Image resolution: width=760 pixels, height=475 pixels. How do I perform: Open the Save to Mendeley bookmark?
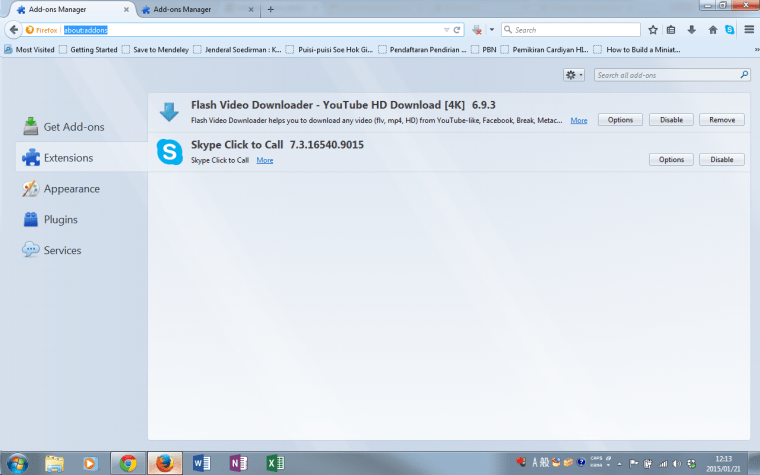(x=156, y=49)
